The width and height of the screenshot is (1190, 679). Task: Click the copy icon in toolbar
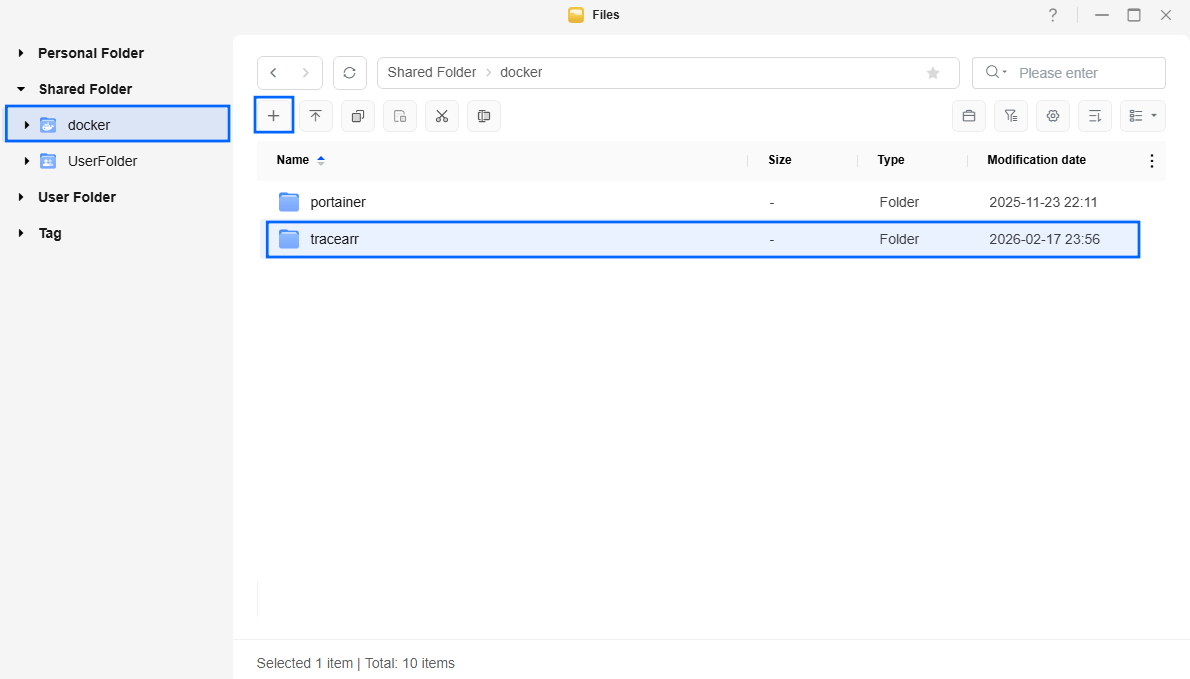(x=357, y=116)
